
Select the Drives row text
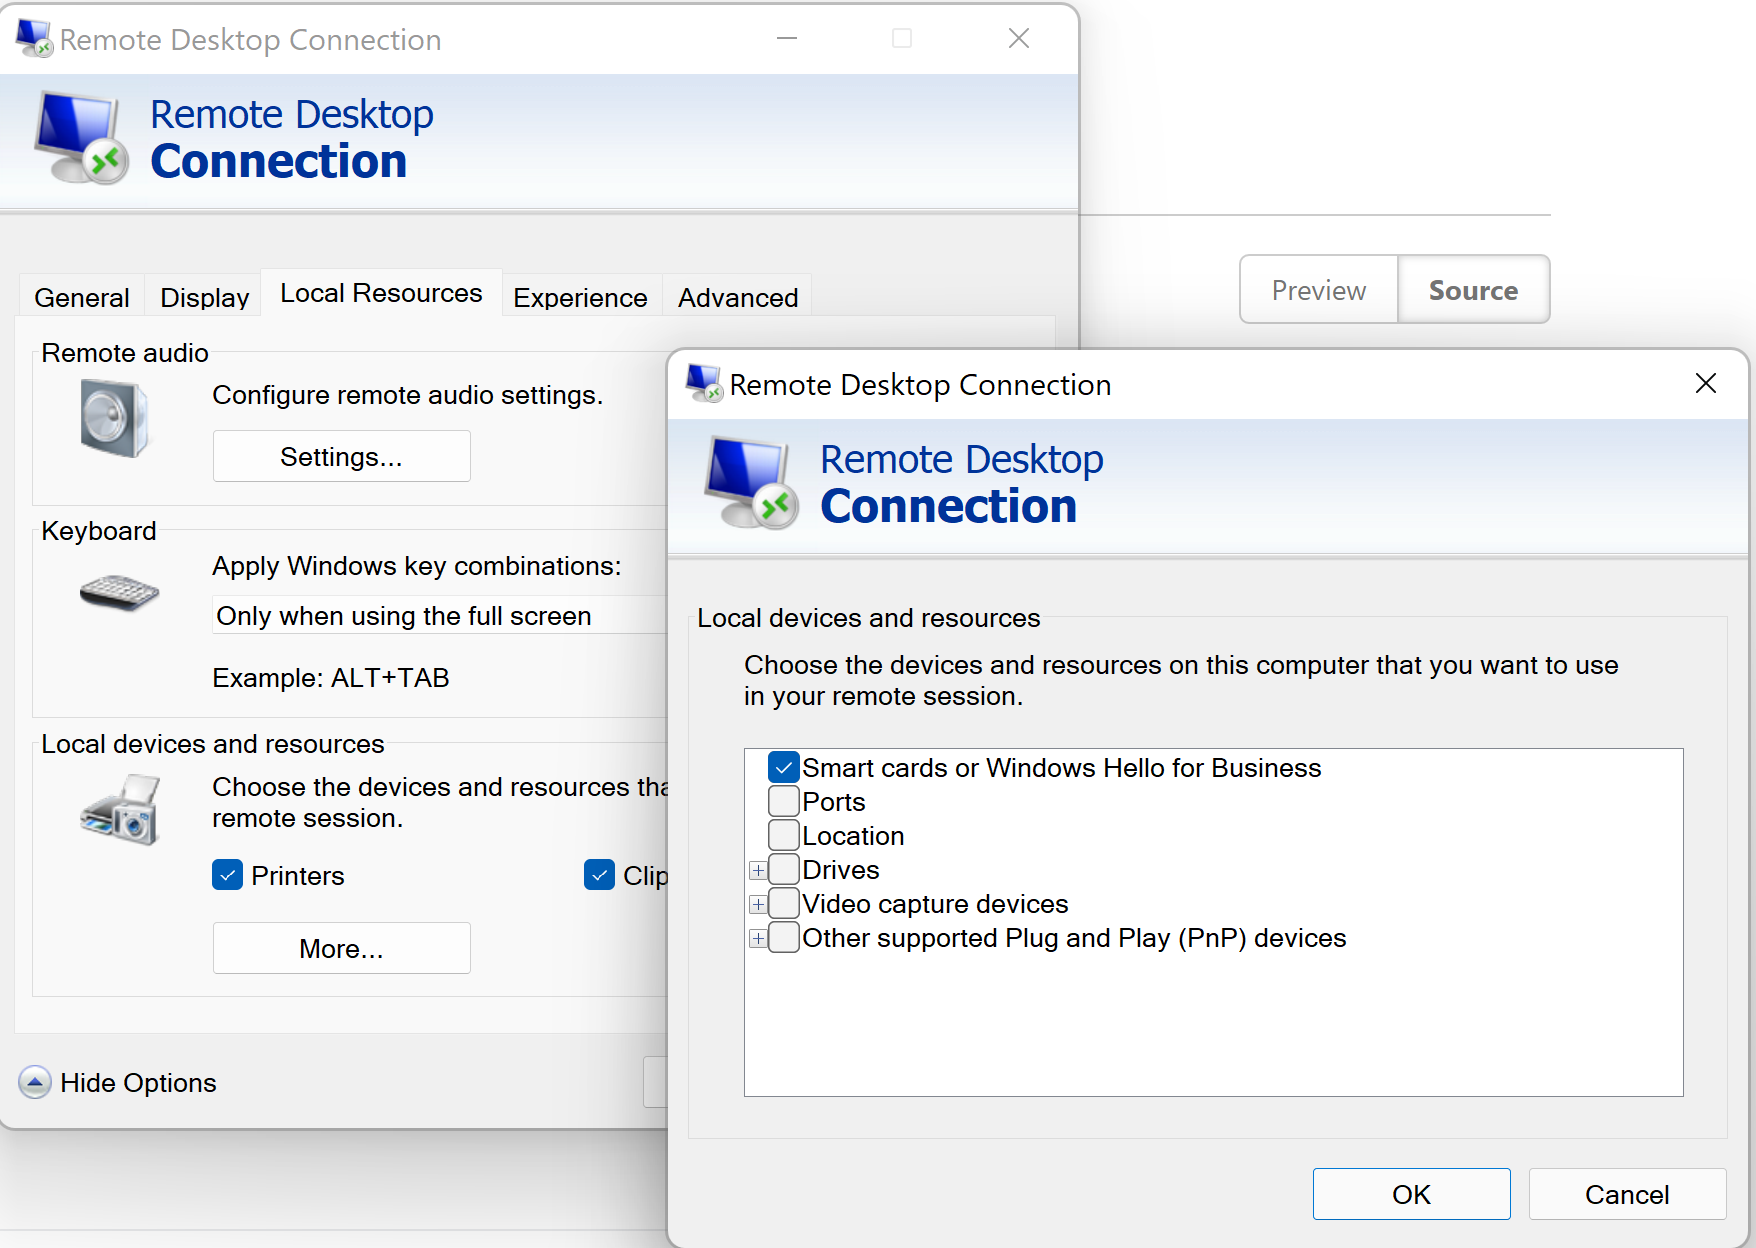[841, 869]
